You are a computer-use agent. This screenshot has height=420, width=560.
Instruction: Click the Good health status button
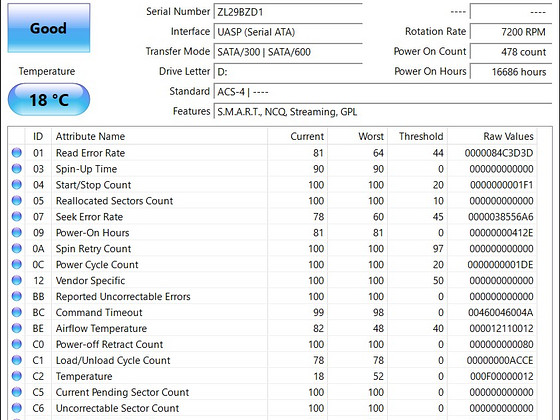click(x=49, y=28)
